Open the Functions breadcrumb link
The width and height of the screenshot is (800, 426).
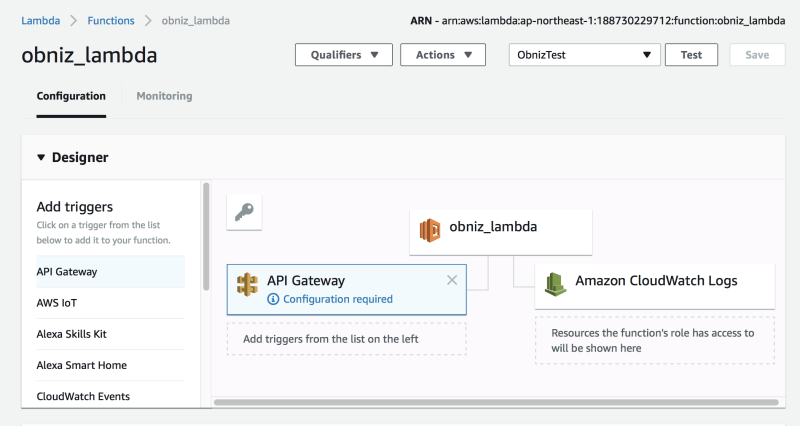110,20
